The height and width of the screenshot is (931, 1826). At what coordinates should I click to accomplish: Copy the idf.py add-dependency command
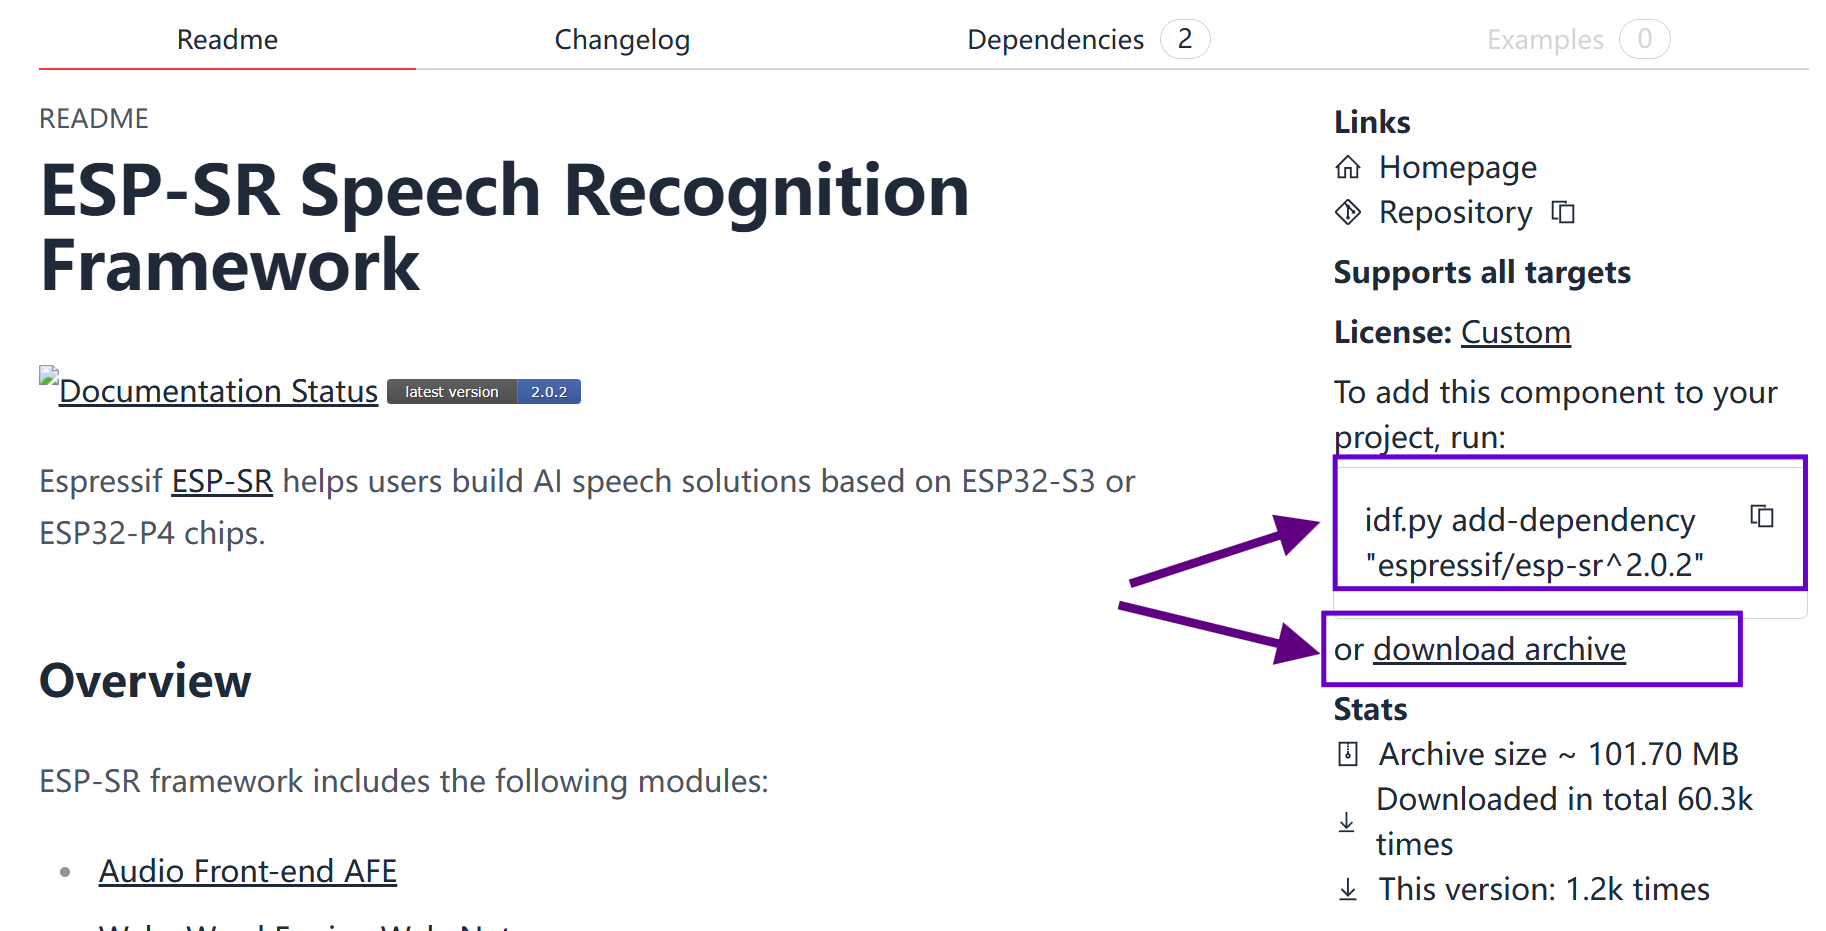point(1762,516)
